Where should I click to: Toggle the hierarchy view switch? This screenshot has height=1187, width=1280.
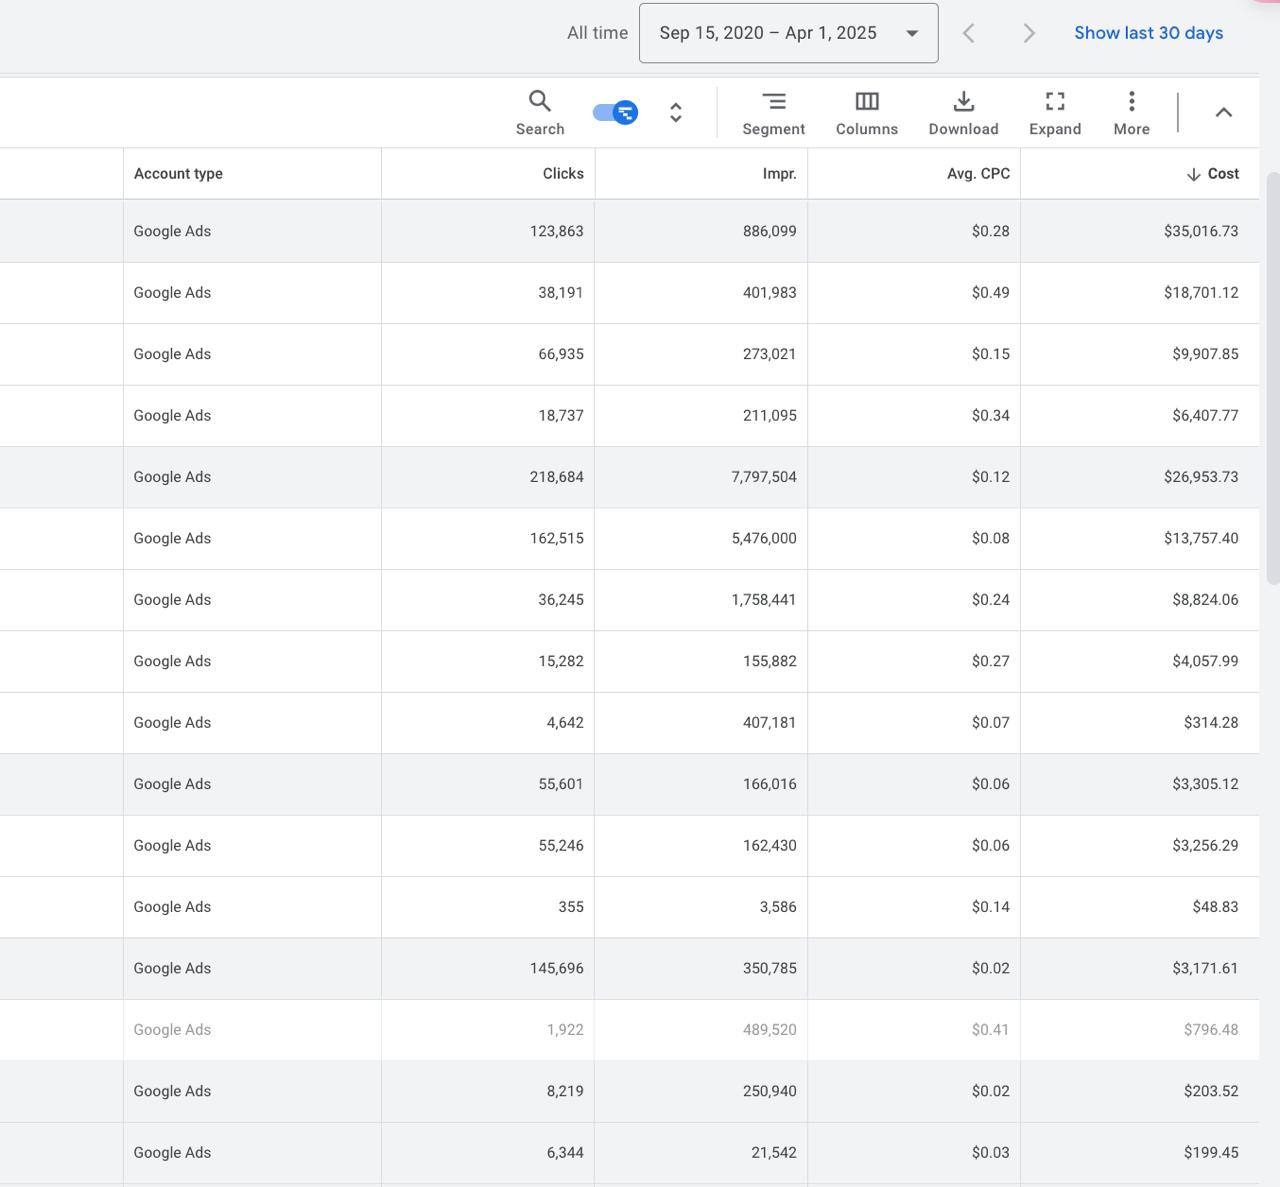(615, 112)
